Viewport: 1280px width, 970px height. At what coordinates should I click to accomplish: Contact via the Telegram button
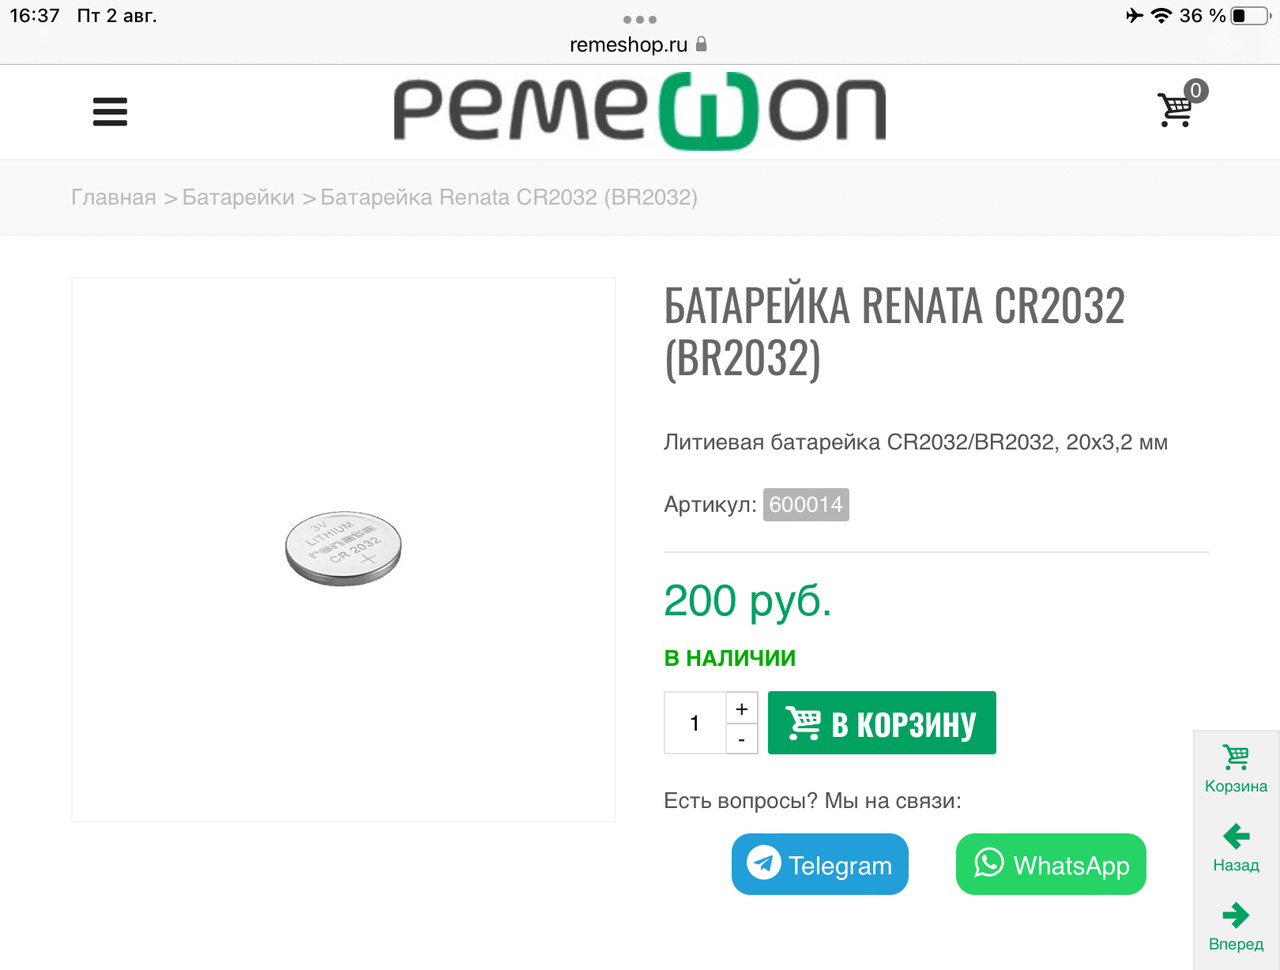pos(820,864)
